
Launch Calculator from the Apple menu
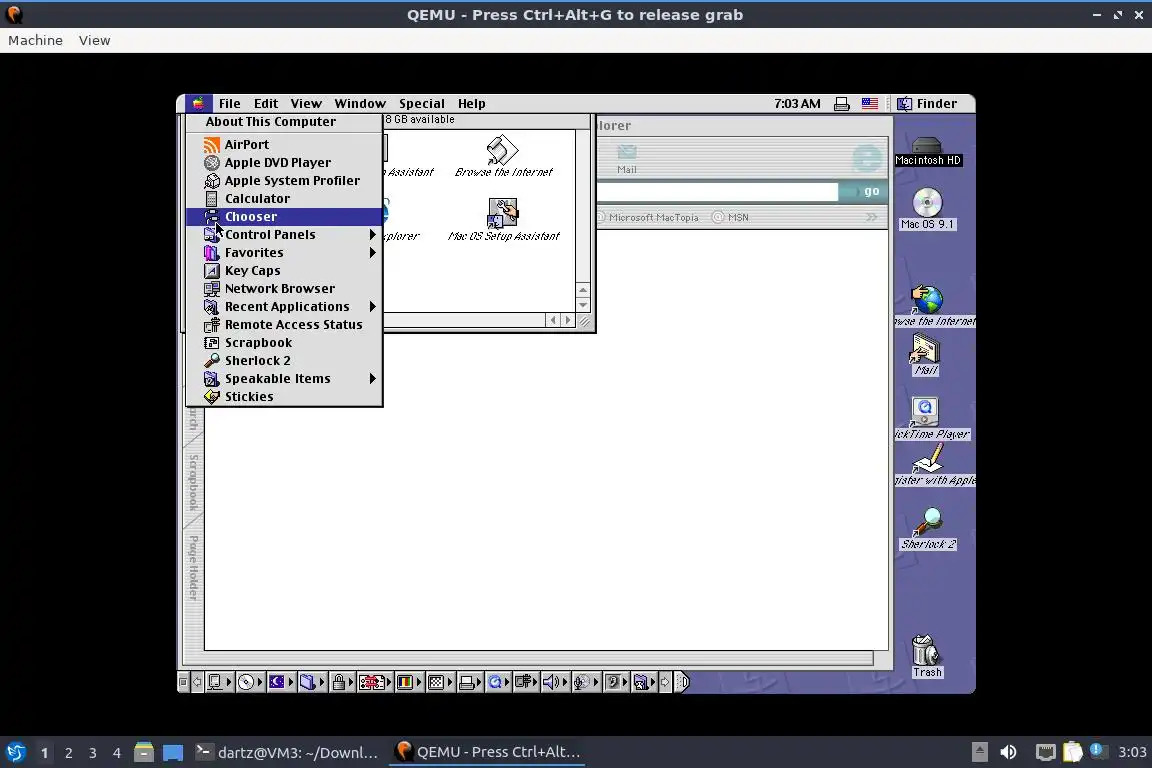(x=284, y=198)
